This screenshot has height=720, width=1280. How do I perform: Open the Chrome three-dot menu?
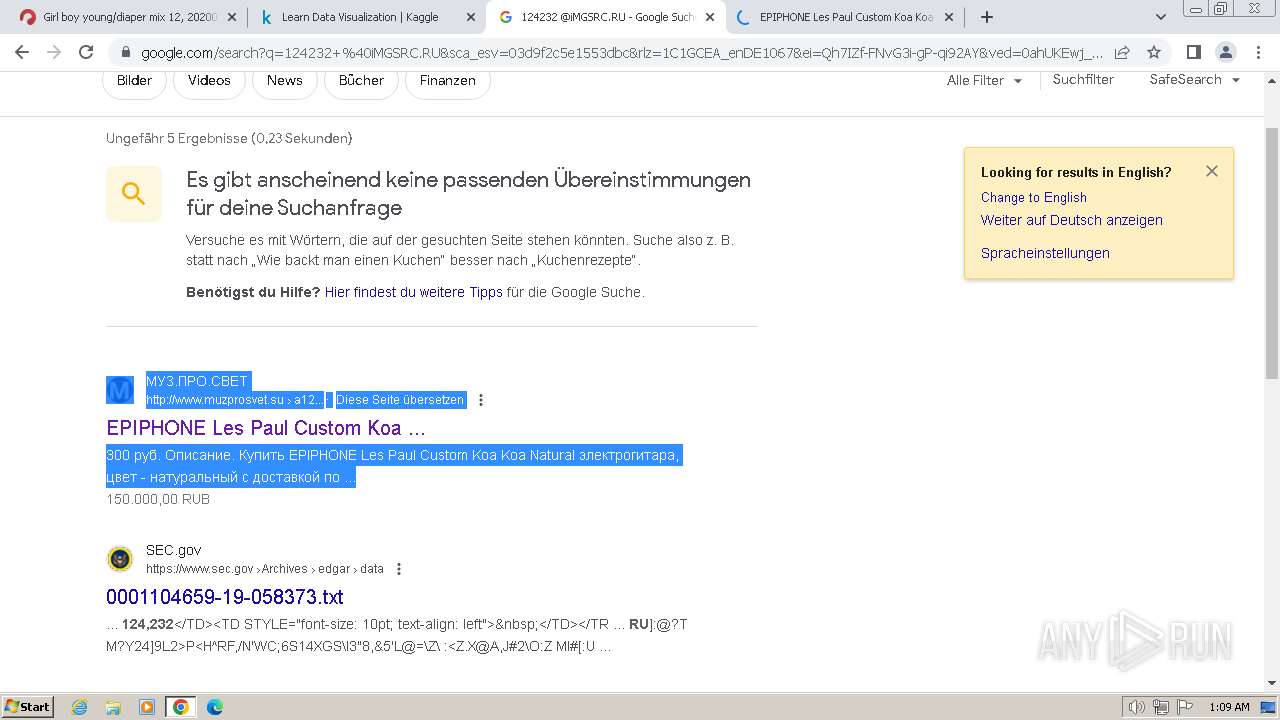click(x=1257, y=52)
